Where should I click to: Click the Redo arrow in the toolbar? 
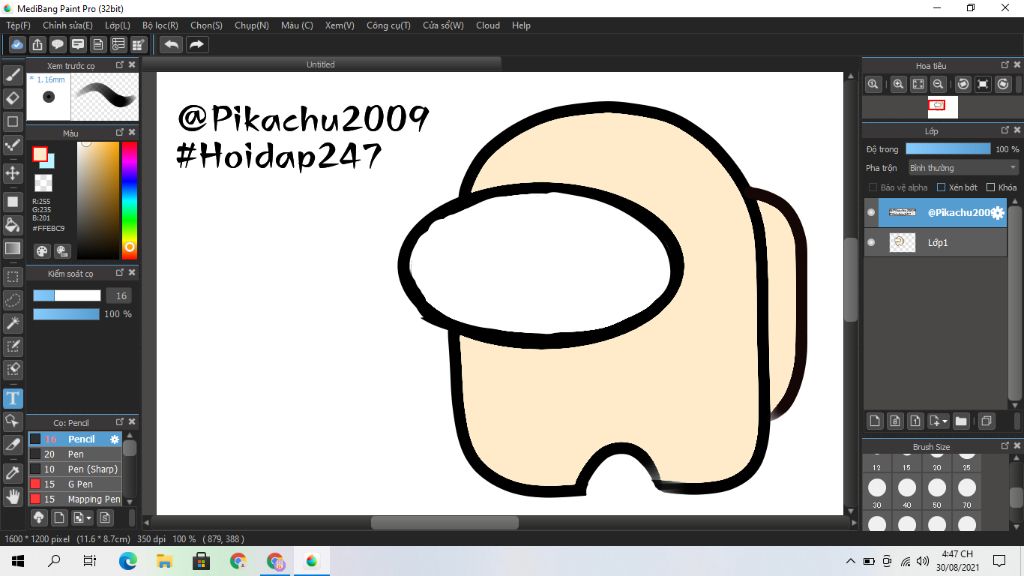tap(196, 44)
